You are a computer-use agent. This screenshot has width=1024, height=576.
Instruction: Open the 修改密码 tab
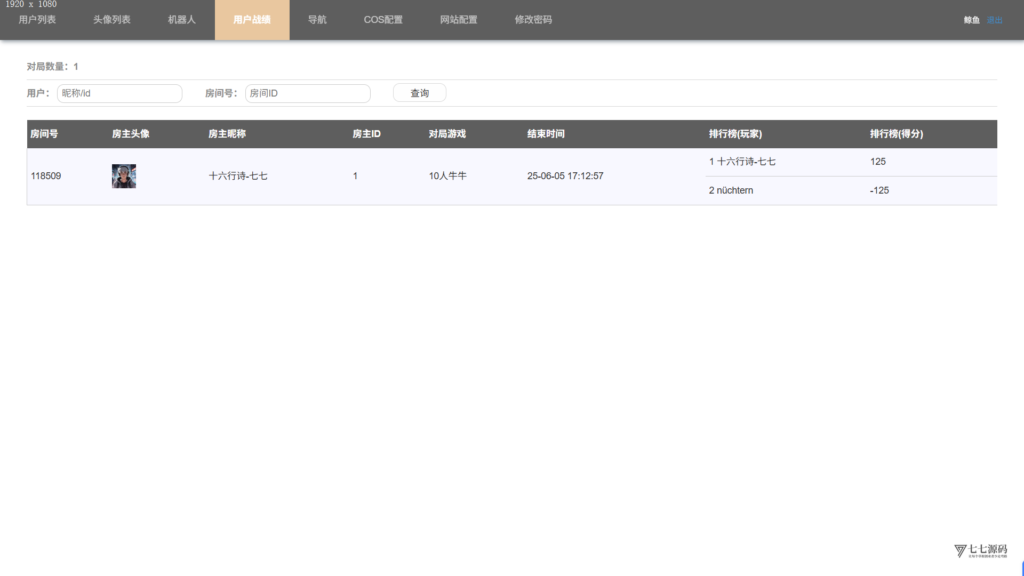pyautogui.click(x=533, y=20)
